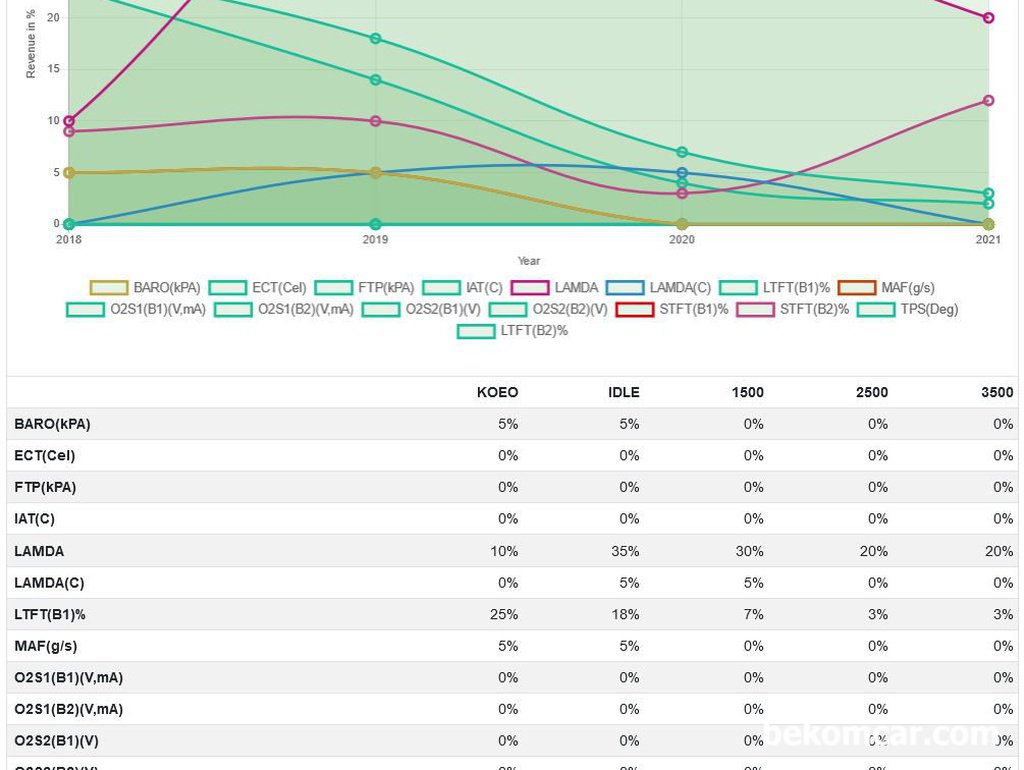Select the KOEO column header

pos(497,393)
